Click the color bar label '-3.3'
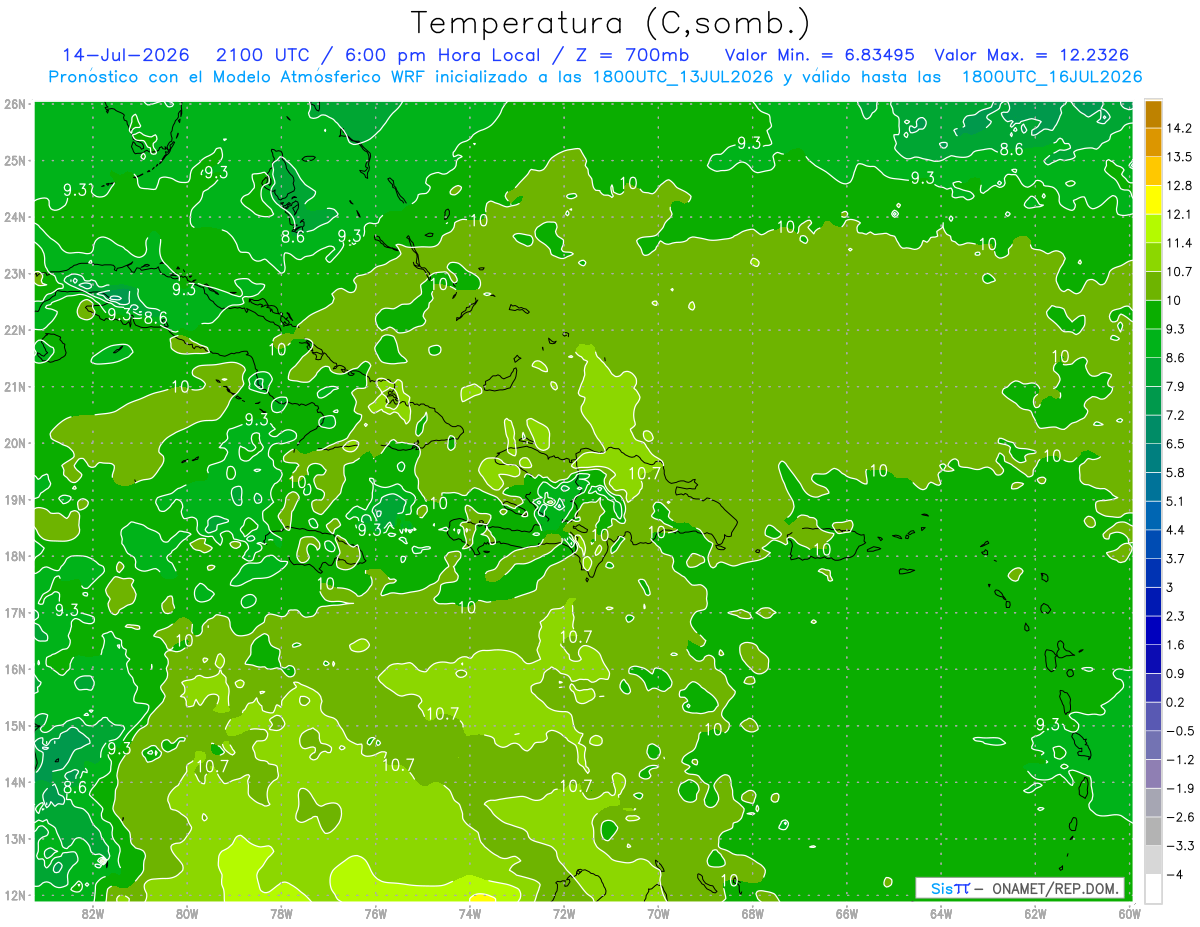The image size is (1200, 927). tap(1179, 846)
